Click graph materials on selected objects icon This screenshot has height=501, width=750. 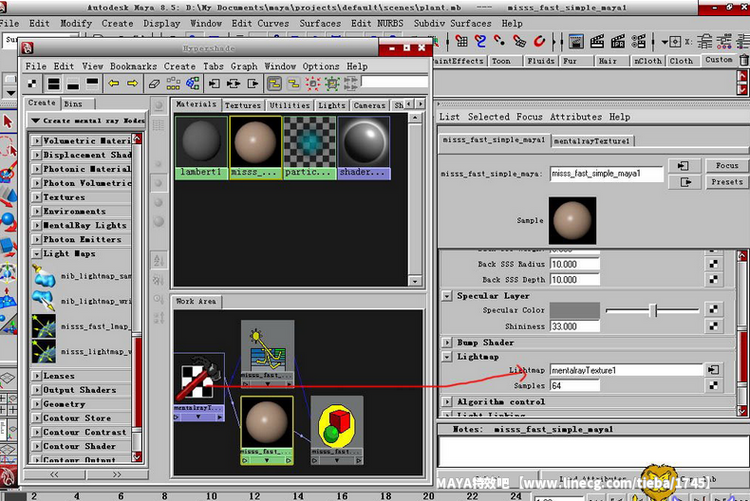(x=193, y=84)
